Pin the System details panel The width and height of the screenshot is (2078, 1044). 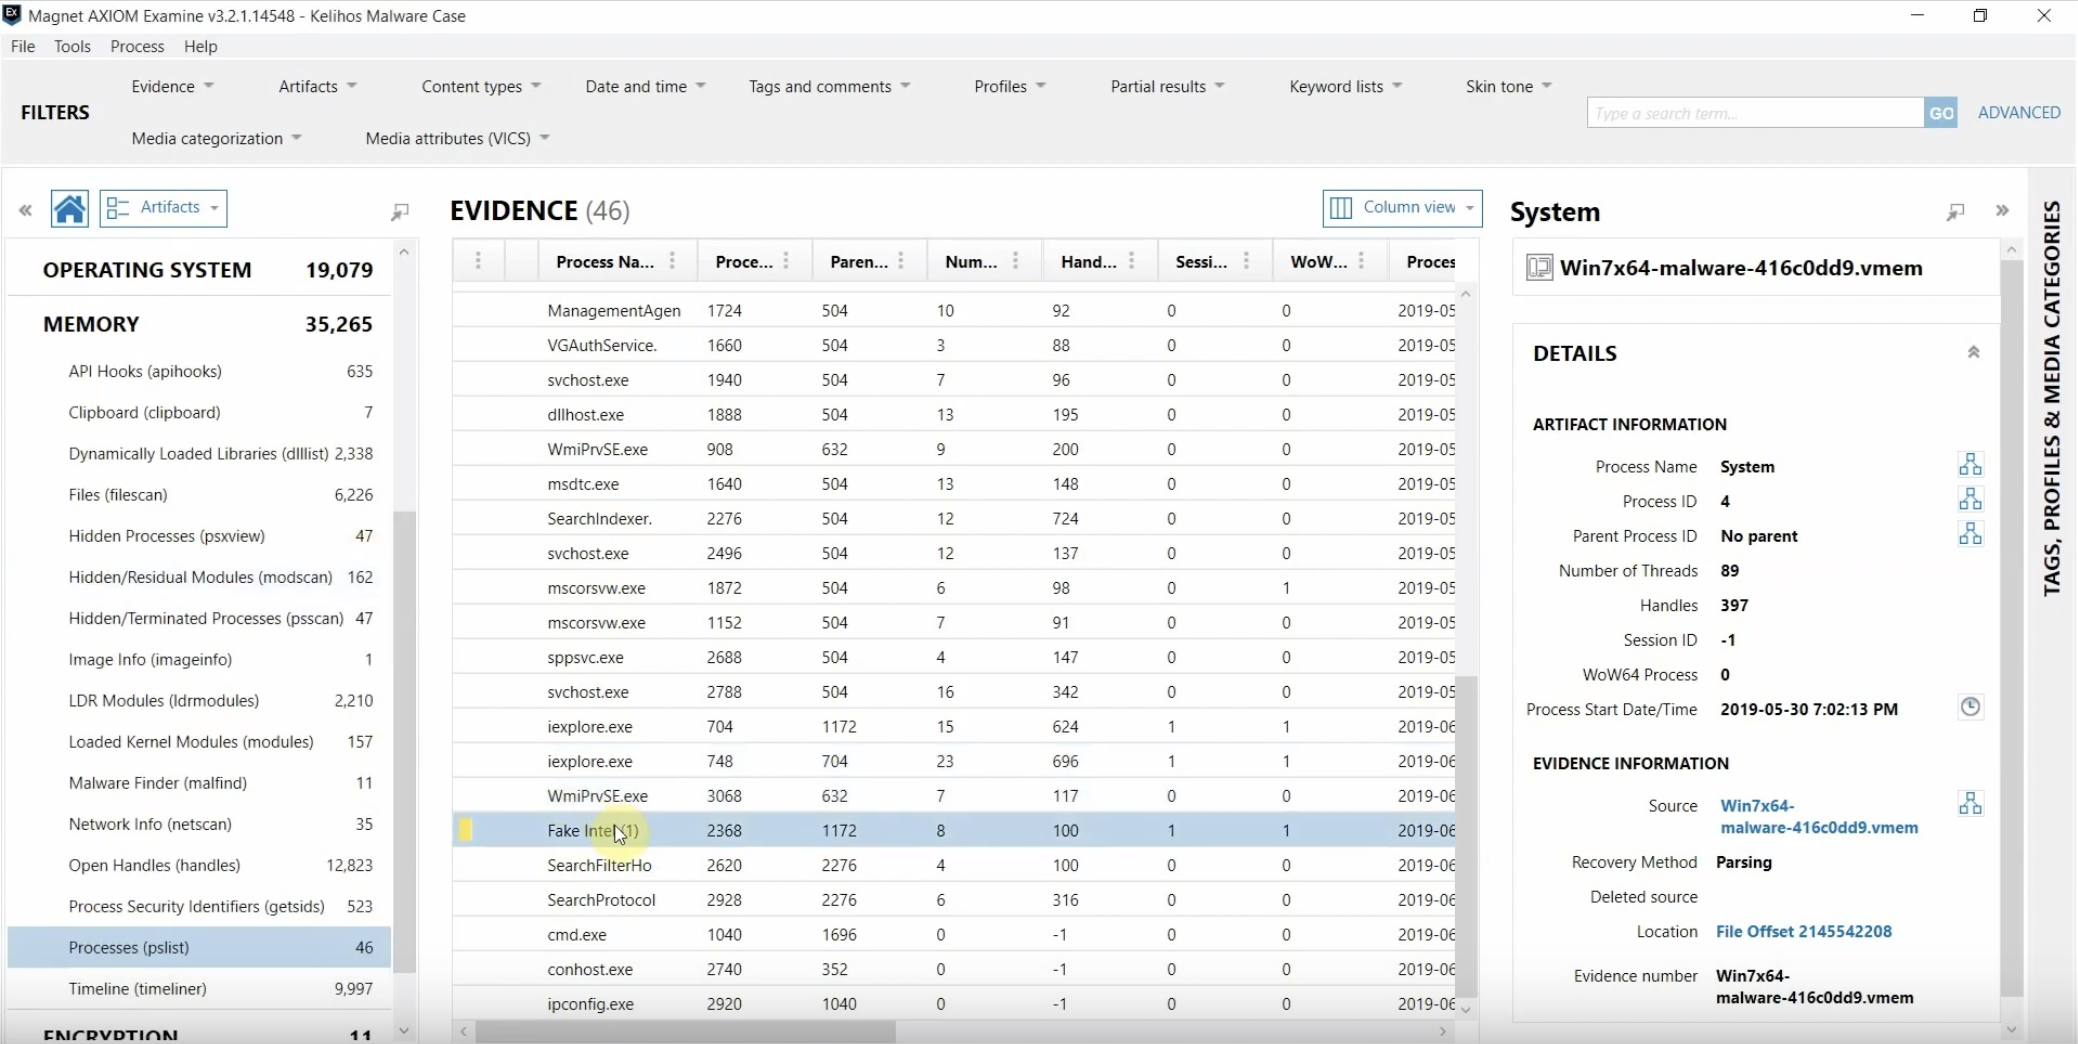pos(1955,212)
